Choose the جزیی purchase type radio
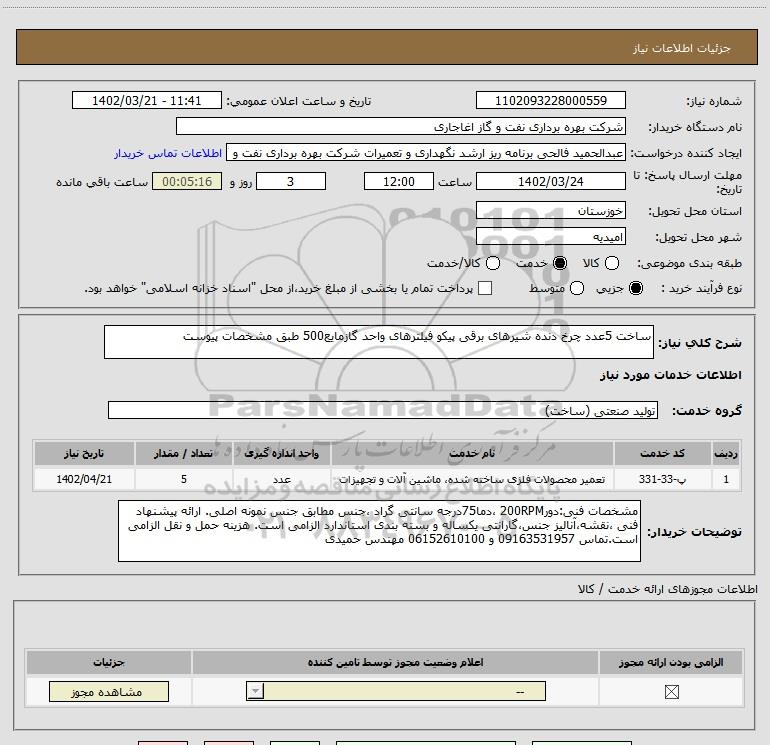Viewport: 770px width, 745px height. (635, 288)
